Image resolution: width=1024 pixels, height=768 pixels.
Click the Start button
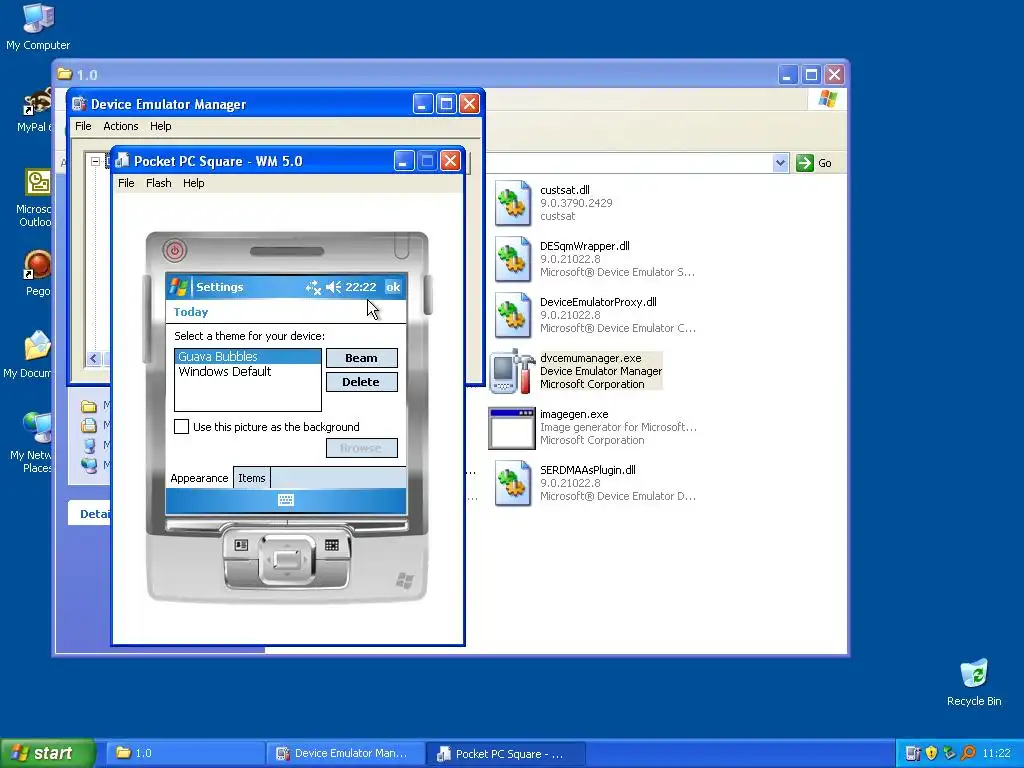coord(48,753)
